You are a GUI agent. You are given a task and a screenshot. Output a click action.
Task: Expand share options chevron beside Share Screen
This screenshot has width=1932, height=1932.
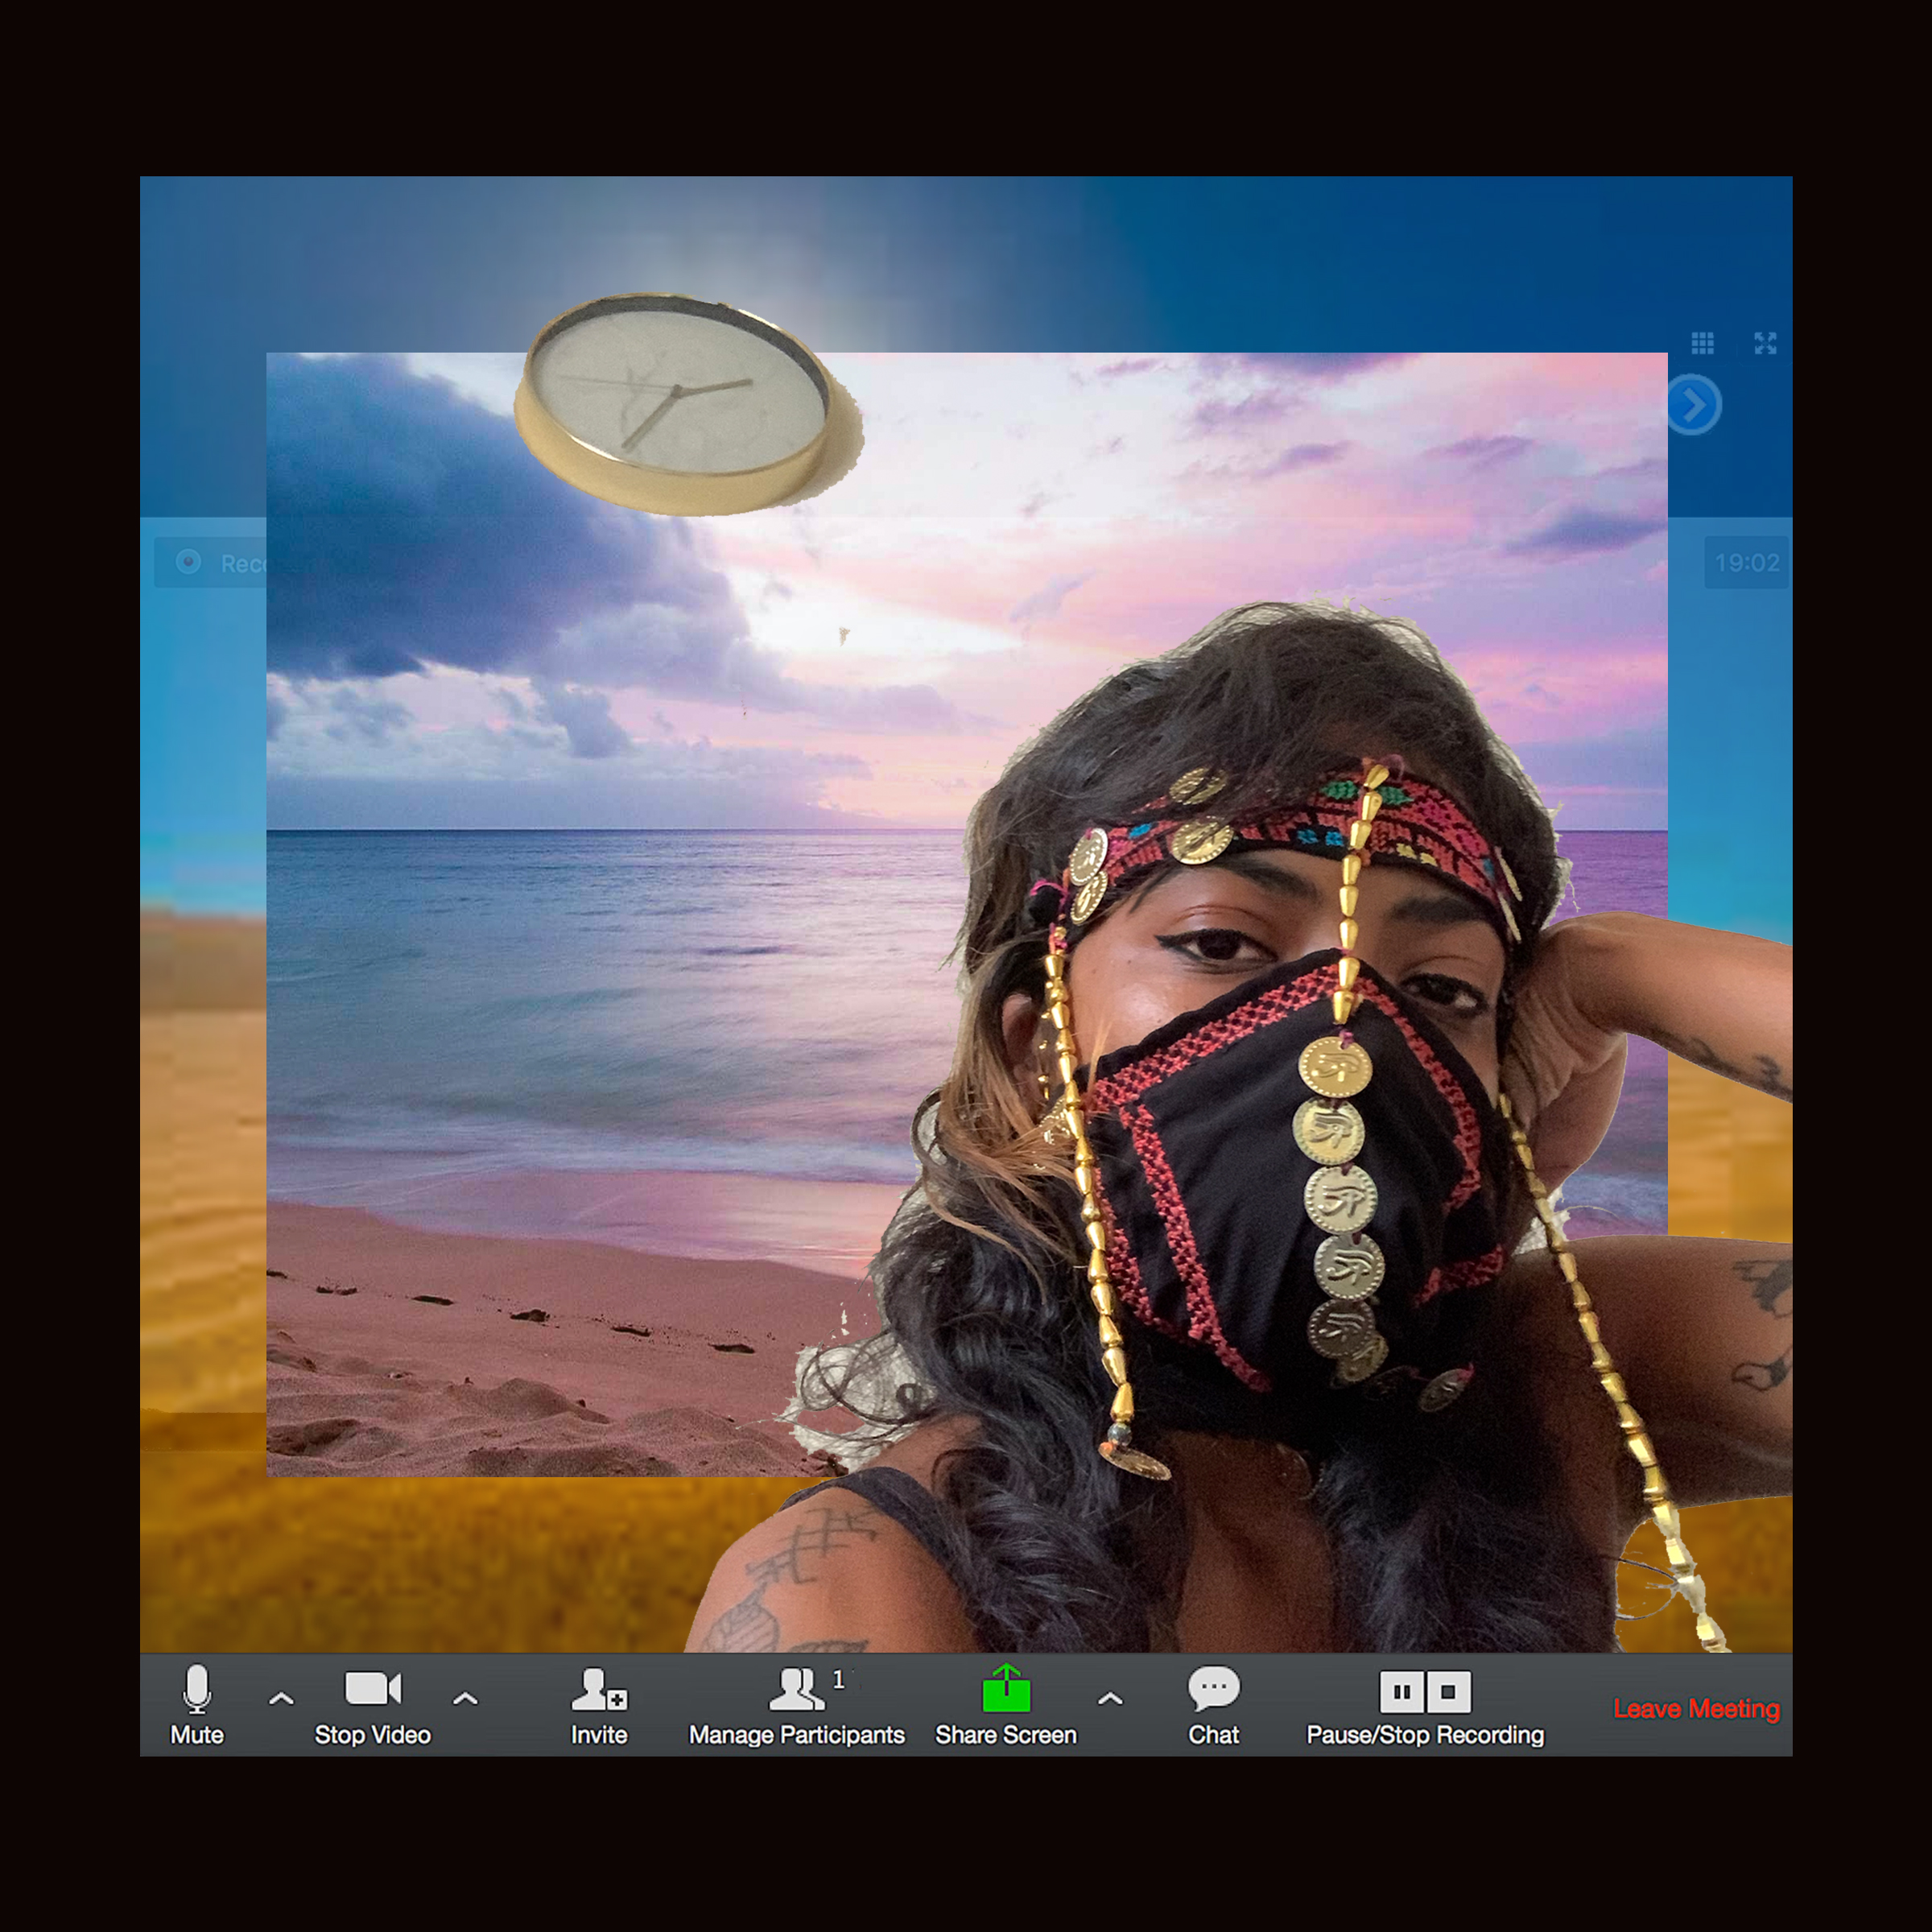1110,1698
